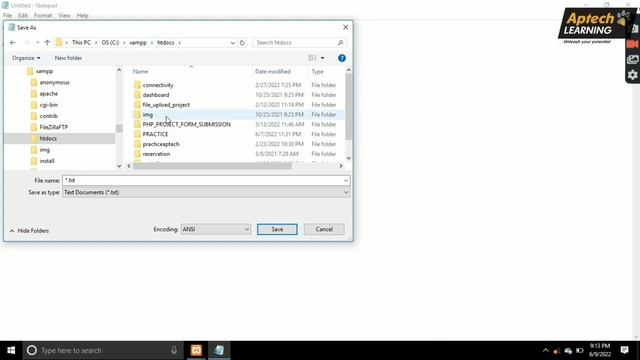This screenshot has width=640, height=360.
Task: Change view layout icon
Action: (312, 58)
